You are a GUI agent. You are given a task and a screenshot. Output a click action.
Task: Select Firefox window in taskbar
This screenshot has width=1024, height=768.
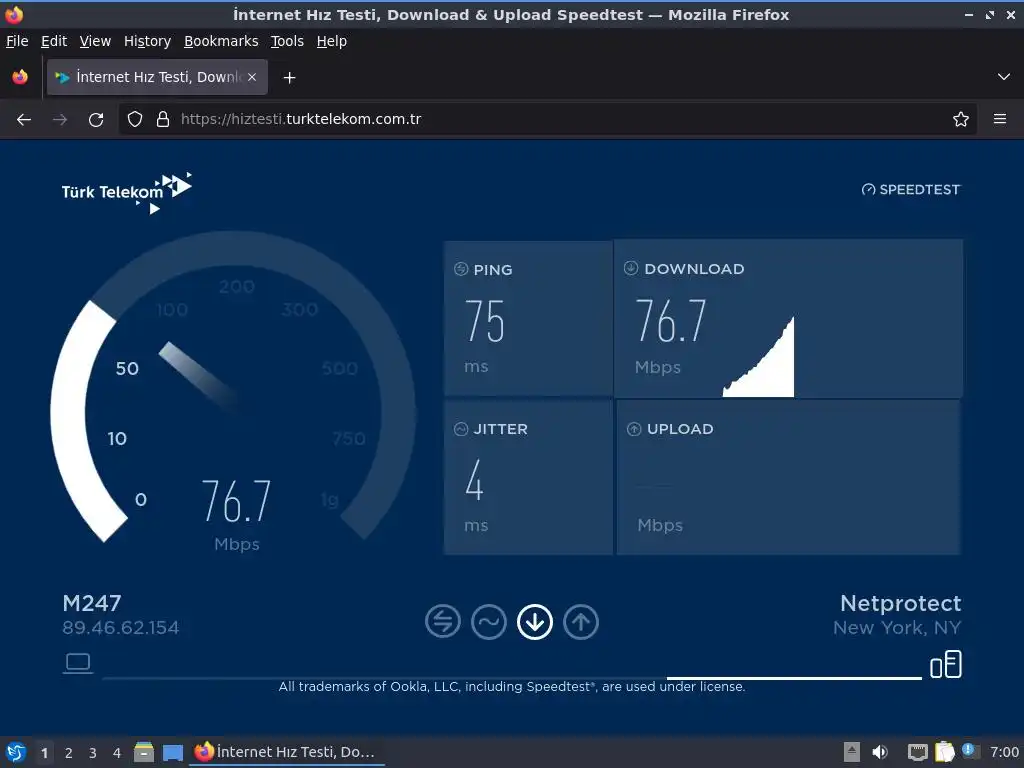(x=287, y=752)
